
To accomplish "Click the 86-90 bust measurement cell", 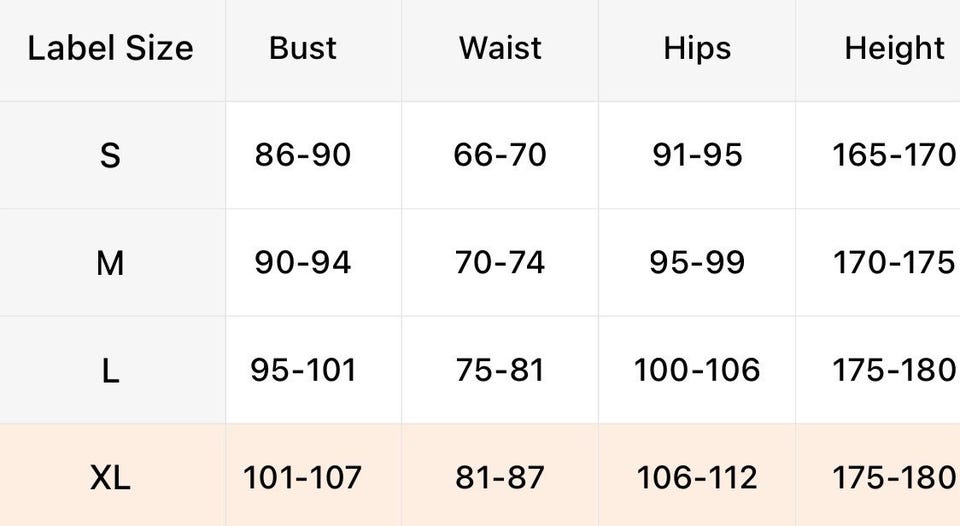I will 303,156.
